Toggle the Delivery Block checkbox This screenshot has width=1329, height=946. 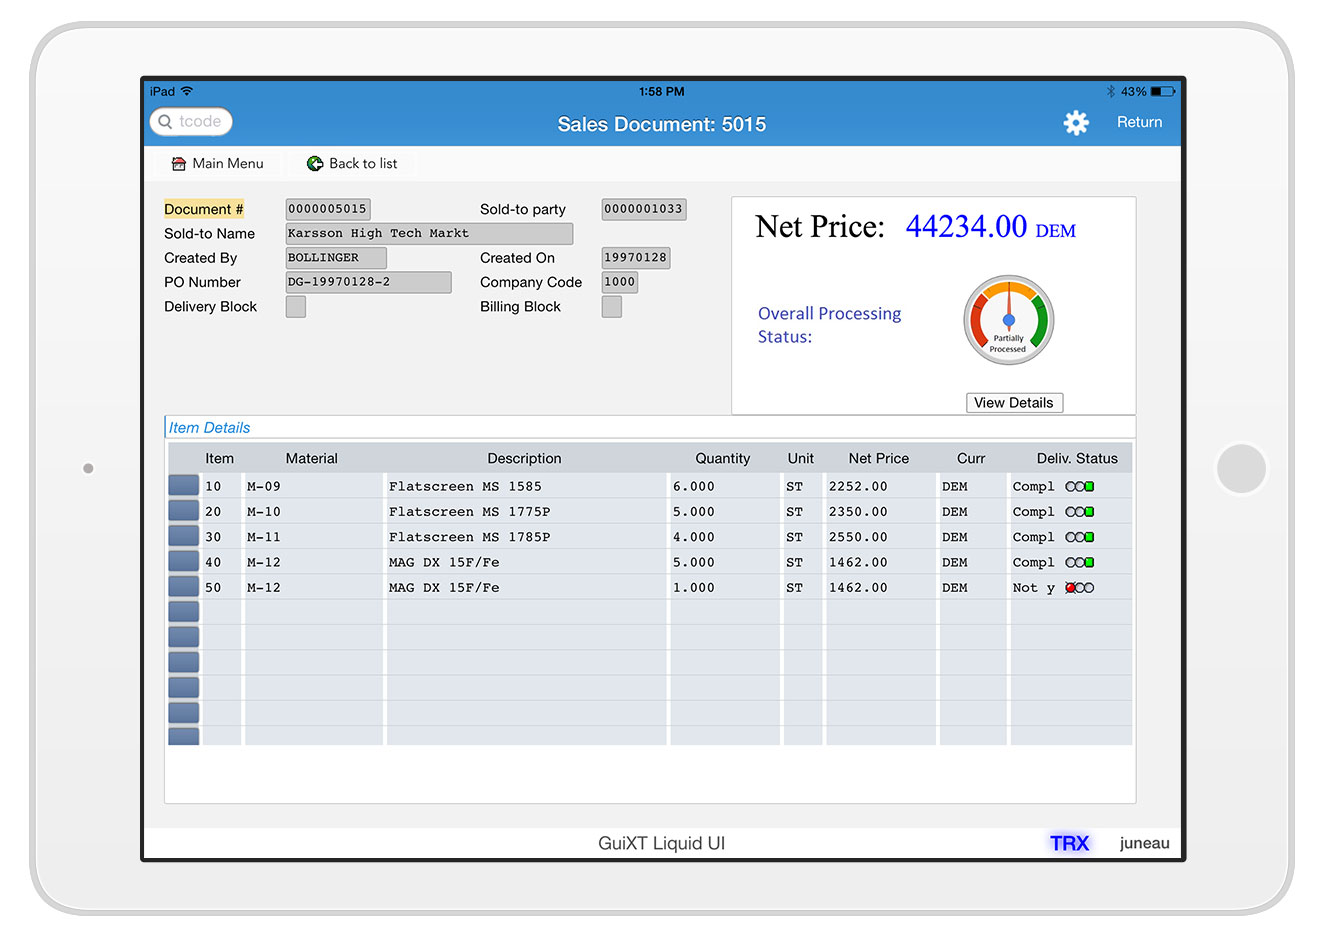(296, 307)
